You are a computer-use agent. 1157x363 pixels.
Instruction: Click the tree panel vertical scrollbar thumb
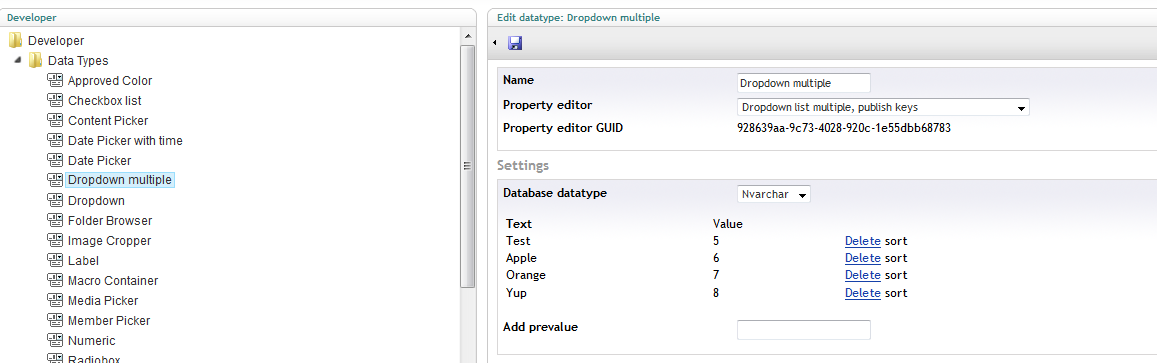(467, 166)
